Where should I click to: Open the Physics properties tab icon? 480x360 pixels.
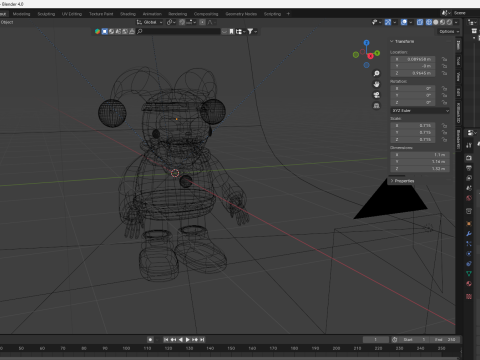tap(469, 254)
